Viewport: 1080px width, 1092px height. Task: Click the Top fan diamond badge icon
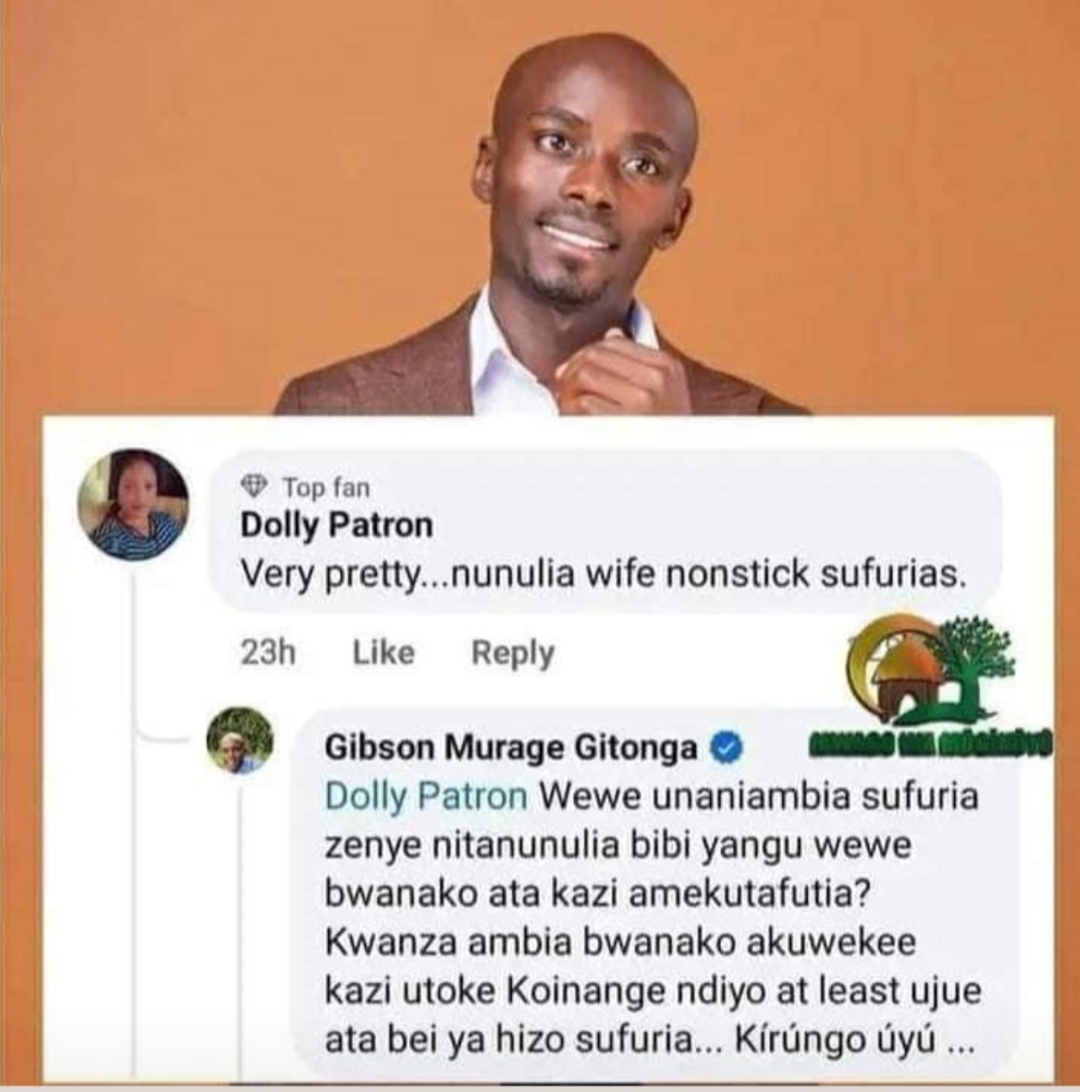tap(253, 485)
